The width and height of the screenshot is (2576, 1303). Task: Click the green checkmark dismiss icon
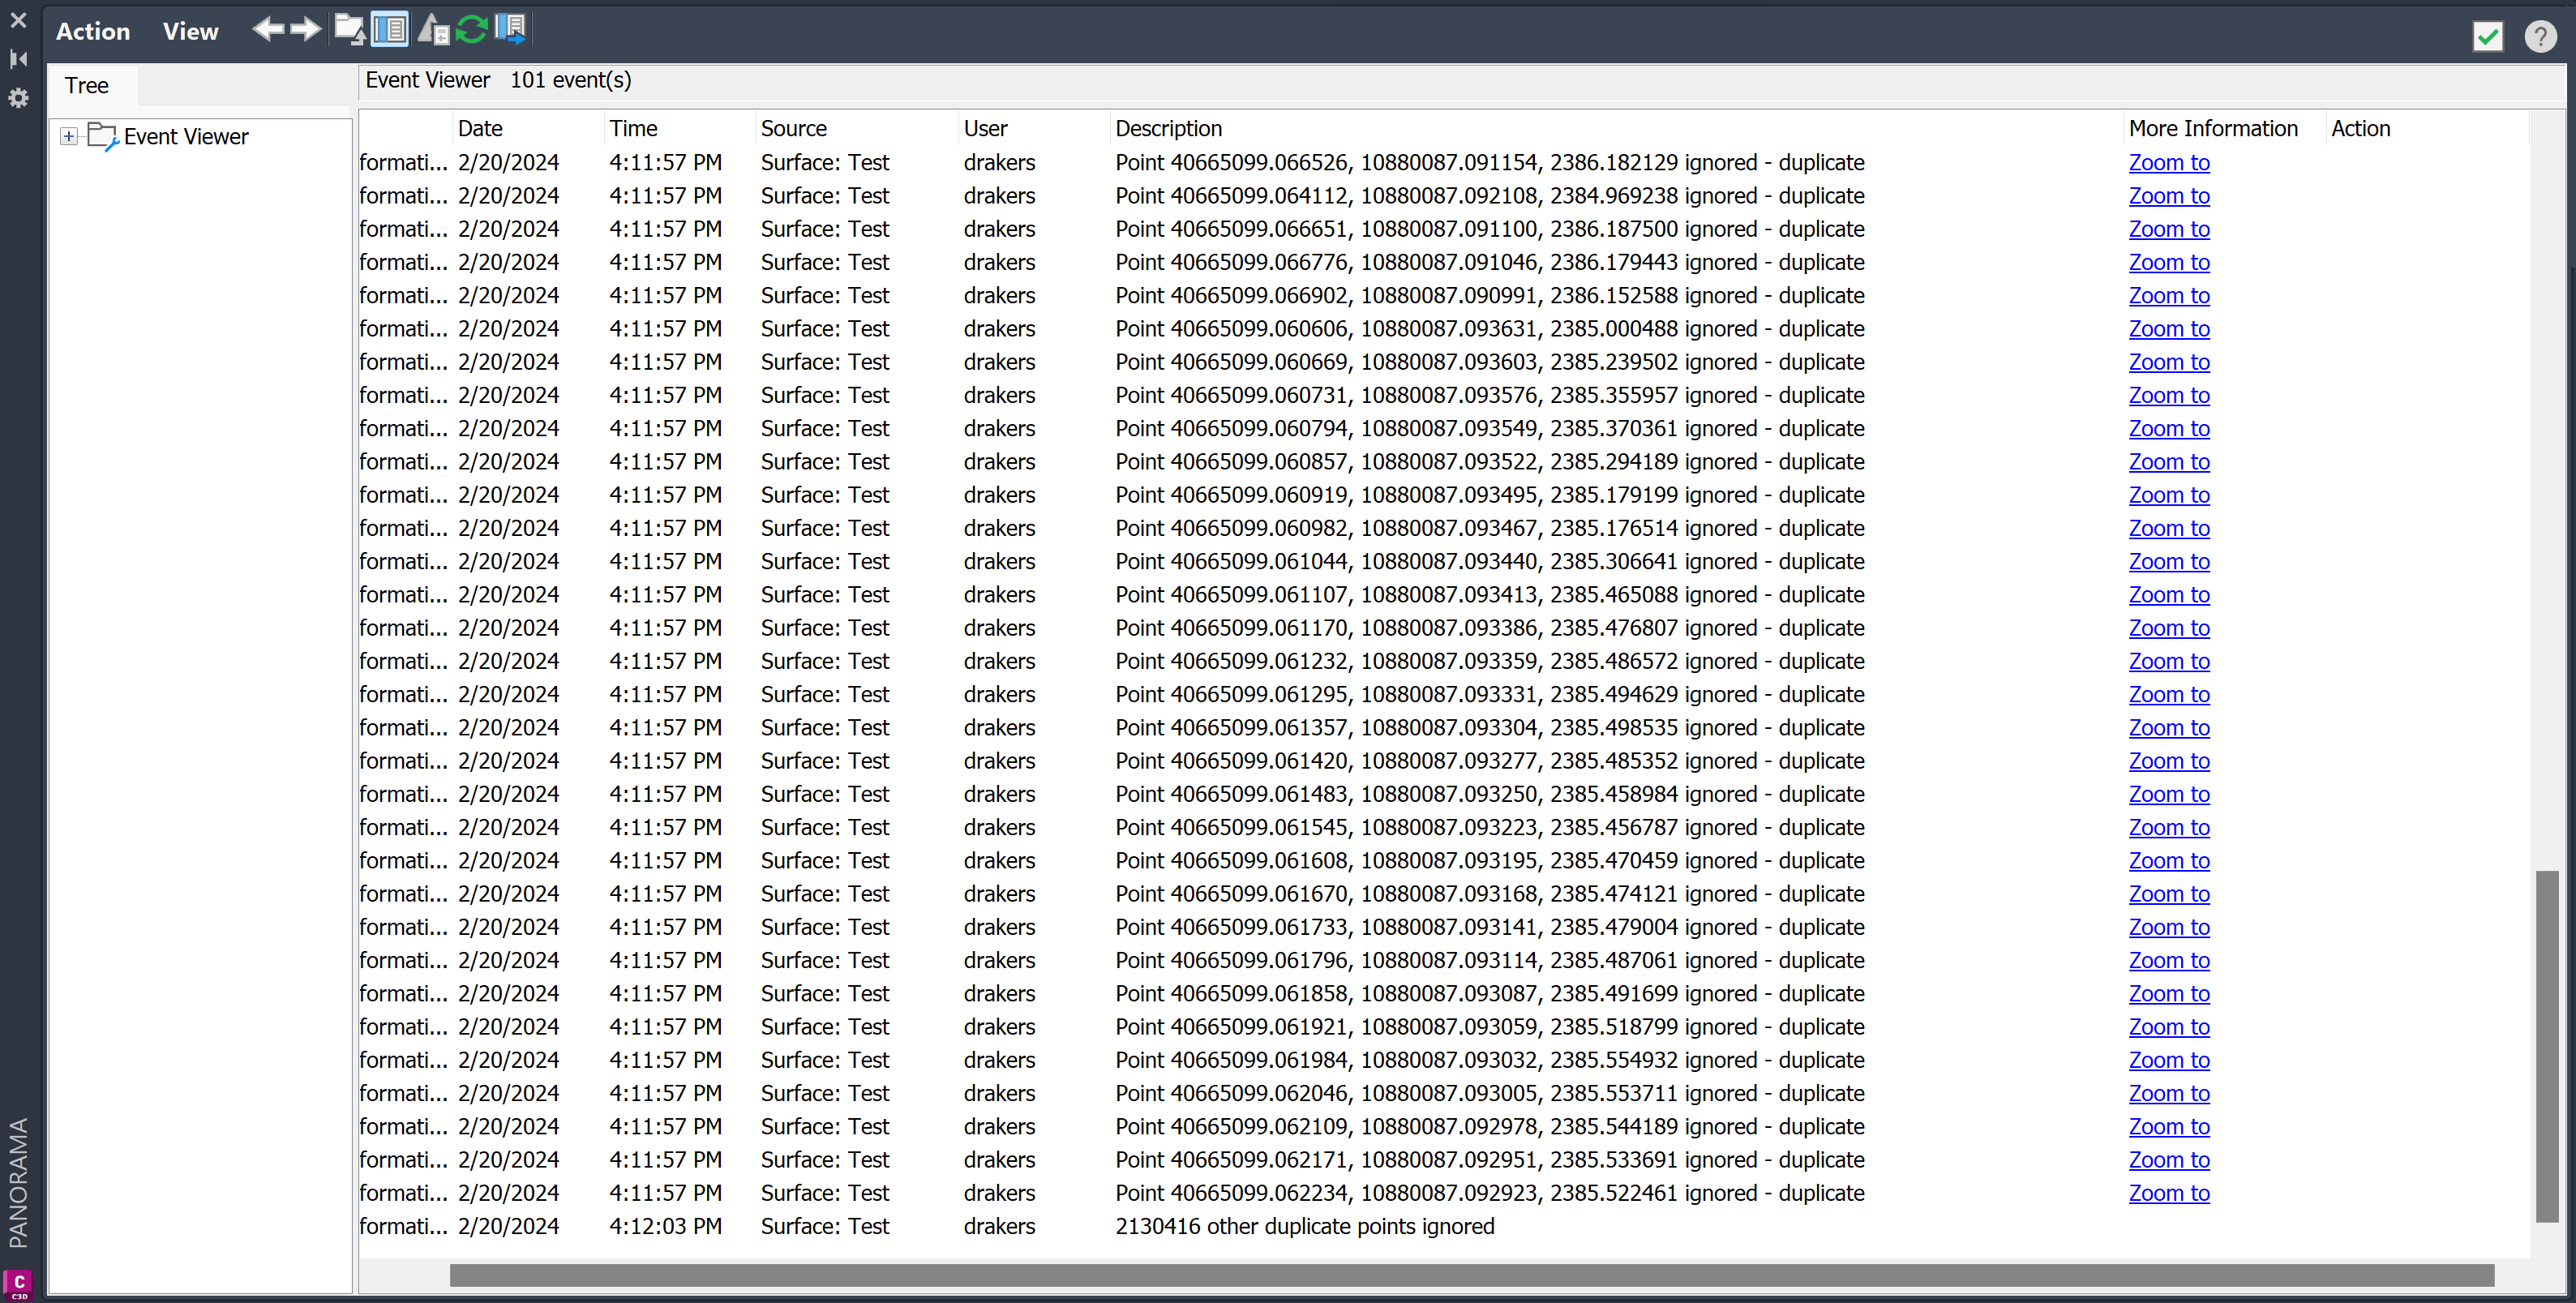click(2487, 37)
